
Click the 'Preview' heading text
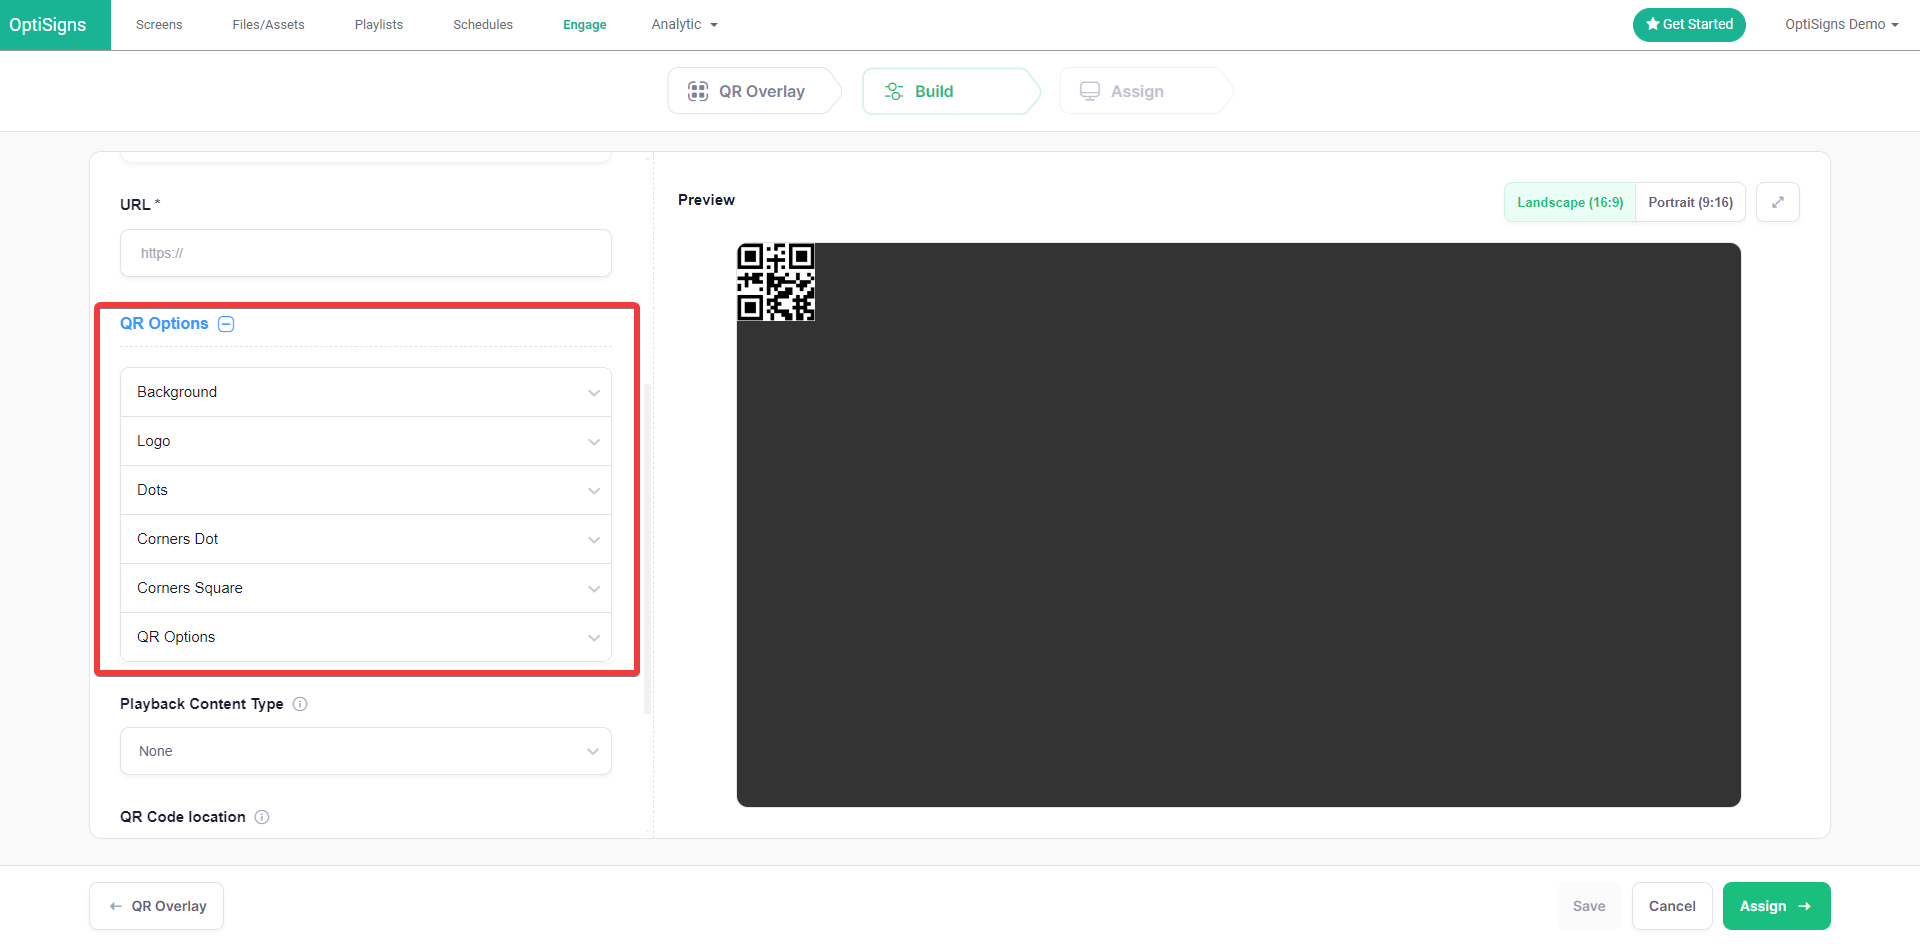click(706, 200)
